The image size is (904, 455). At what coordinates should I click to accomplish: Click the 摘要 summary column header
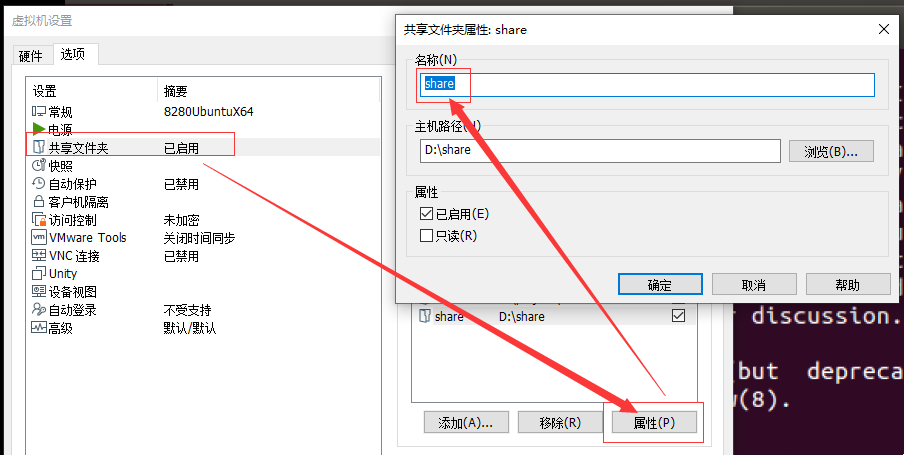point(175,91)
